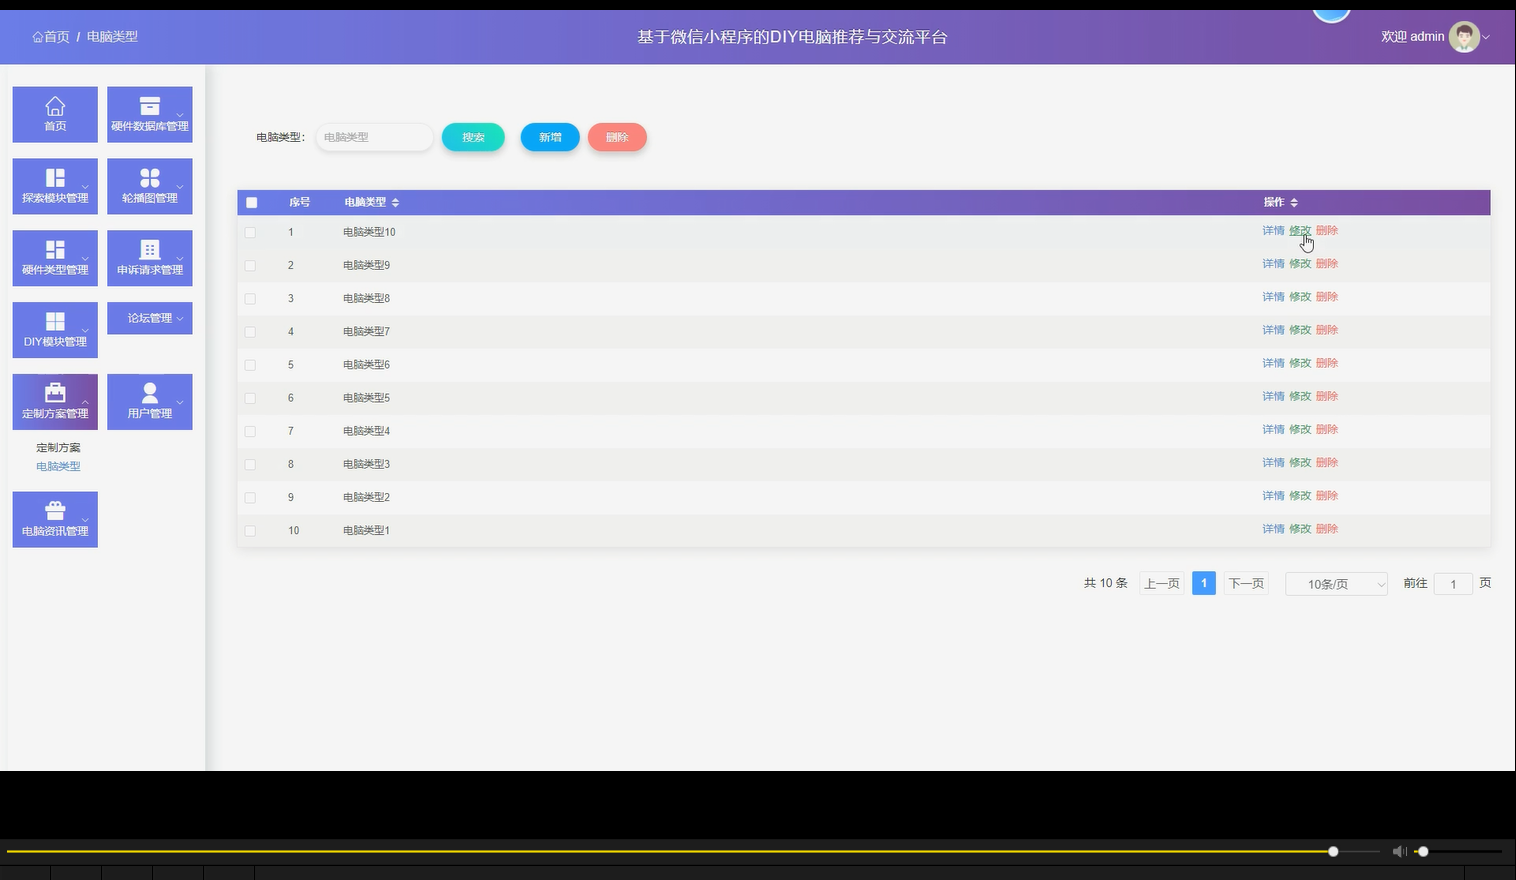
Task: Open 轮播图管理 sidebar tile
Action: pos(150,186)
